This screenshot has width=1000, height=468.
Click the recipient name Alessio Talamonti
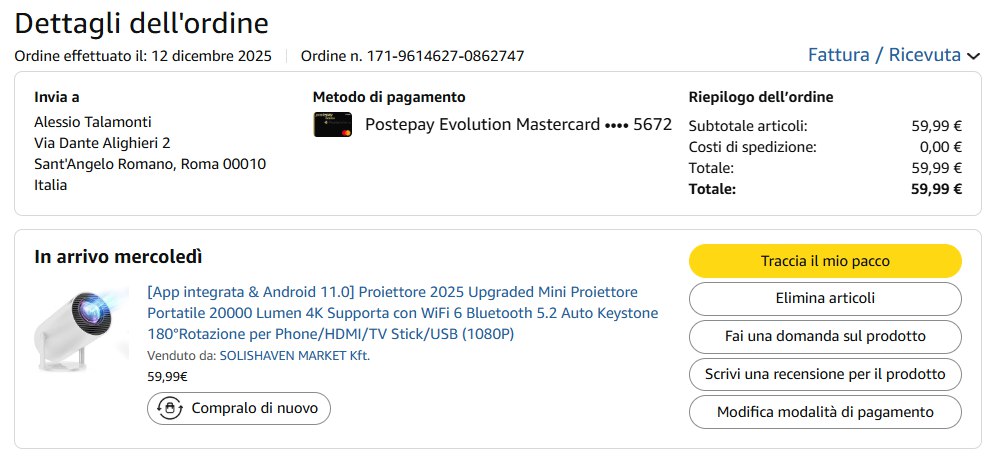tap(93, 122)
